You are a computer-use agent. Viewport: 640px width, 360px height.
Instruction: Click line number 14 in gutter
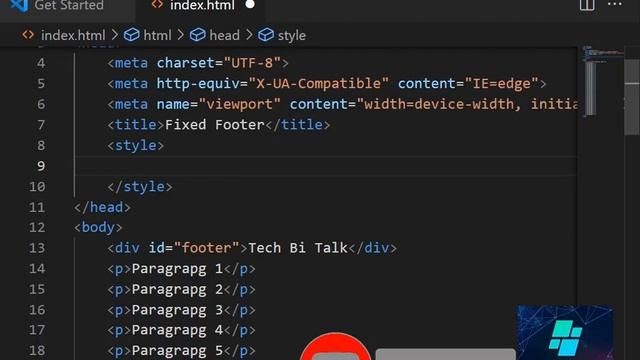tap(37, 269)
